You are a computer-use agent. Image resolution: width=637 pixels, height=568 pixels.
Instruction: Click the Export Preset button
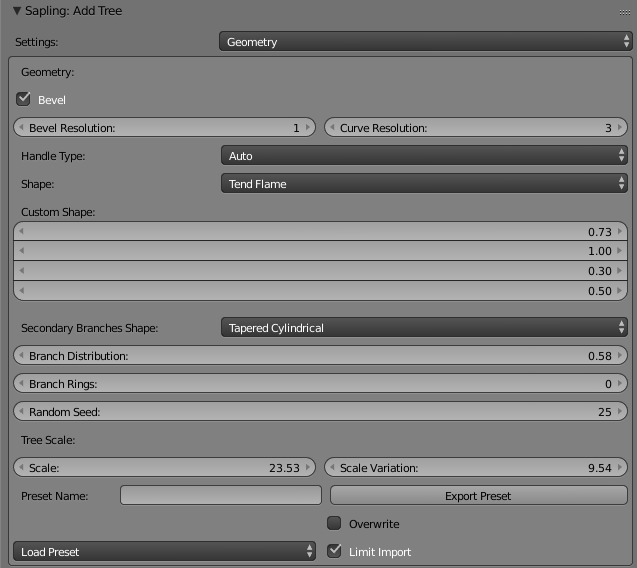coord(479,496)
